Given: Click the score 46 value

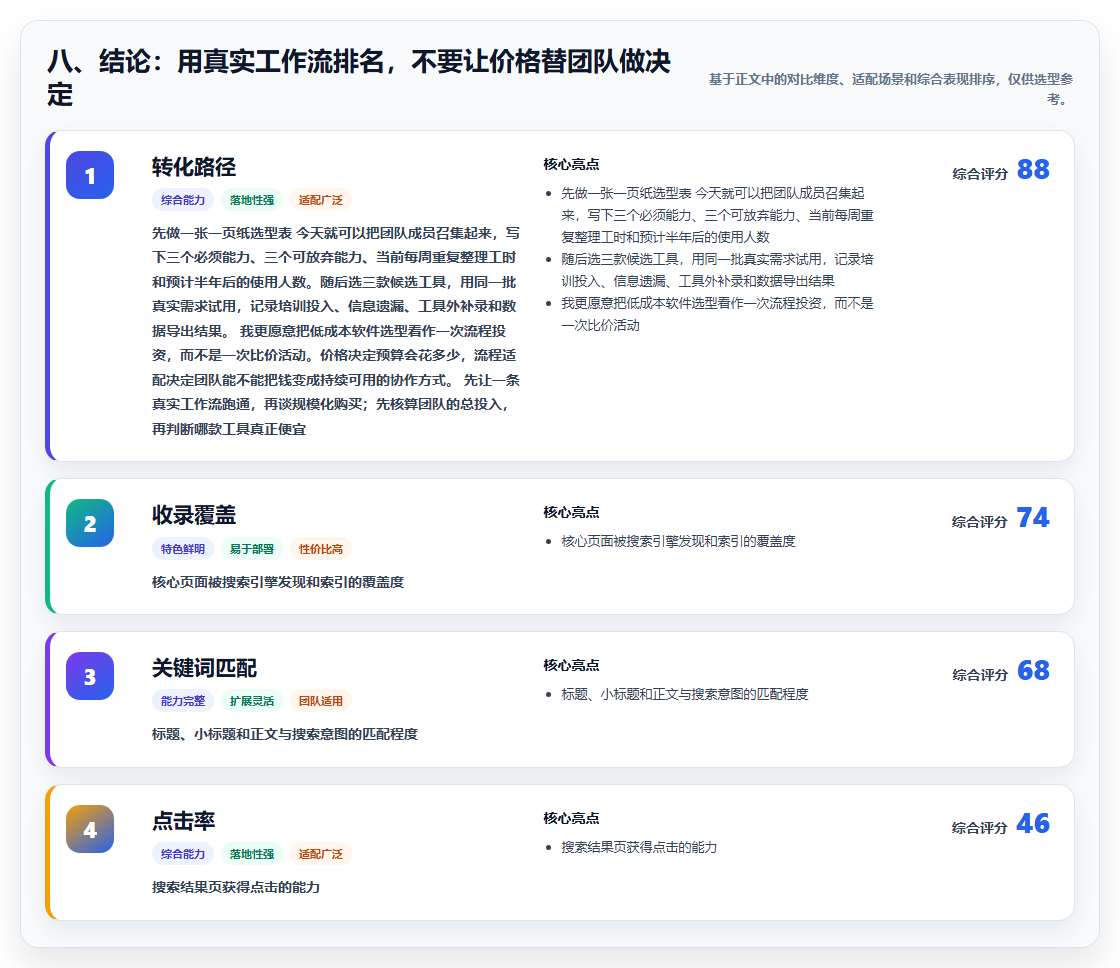Looking at the screenshot, I should click(1033, 823).
